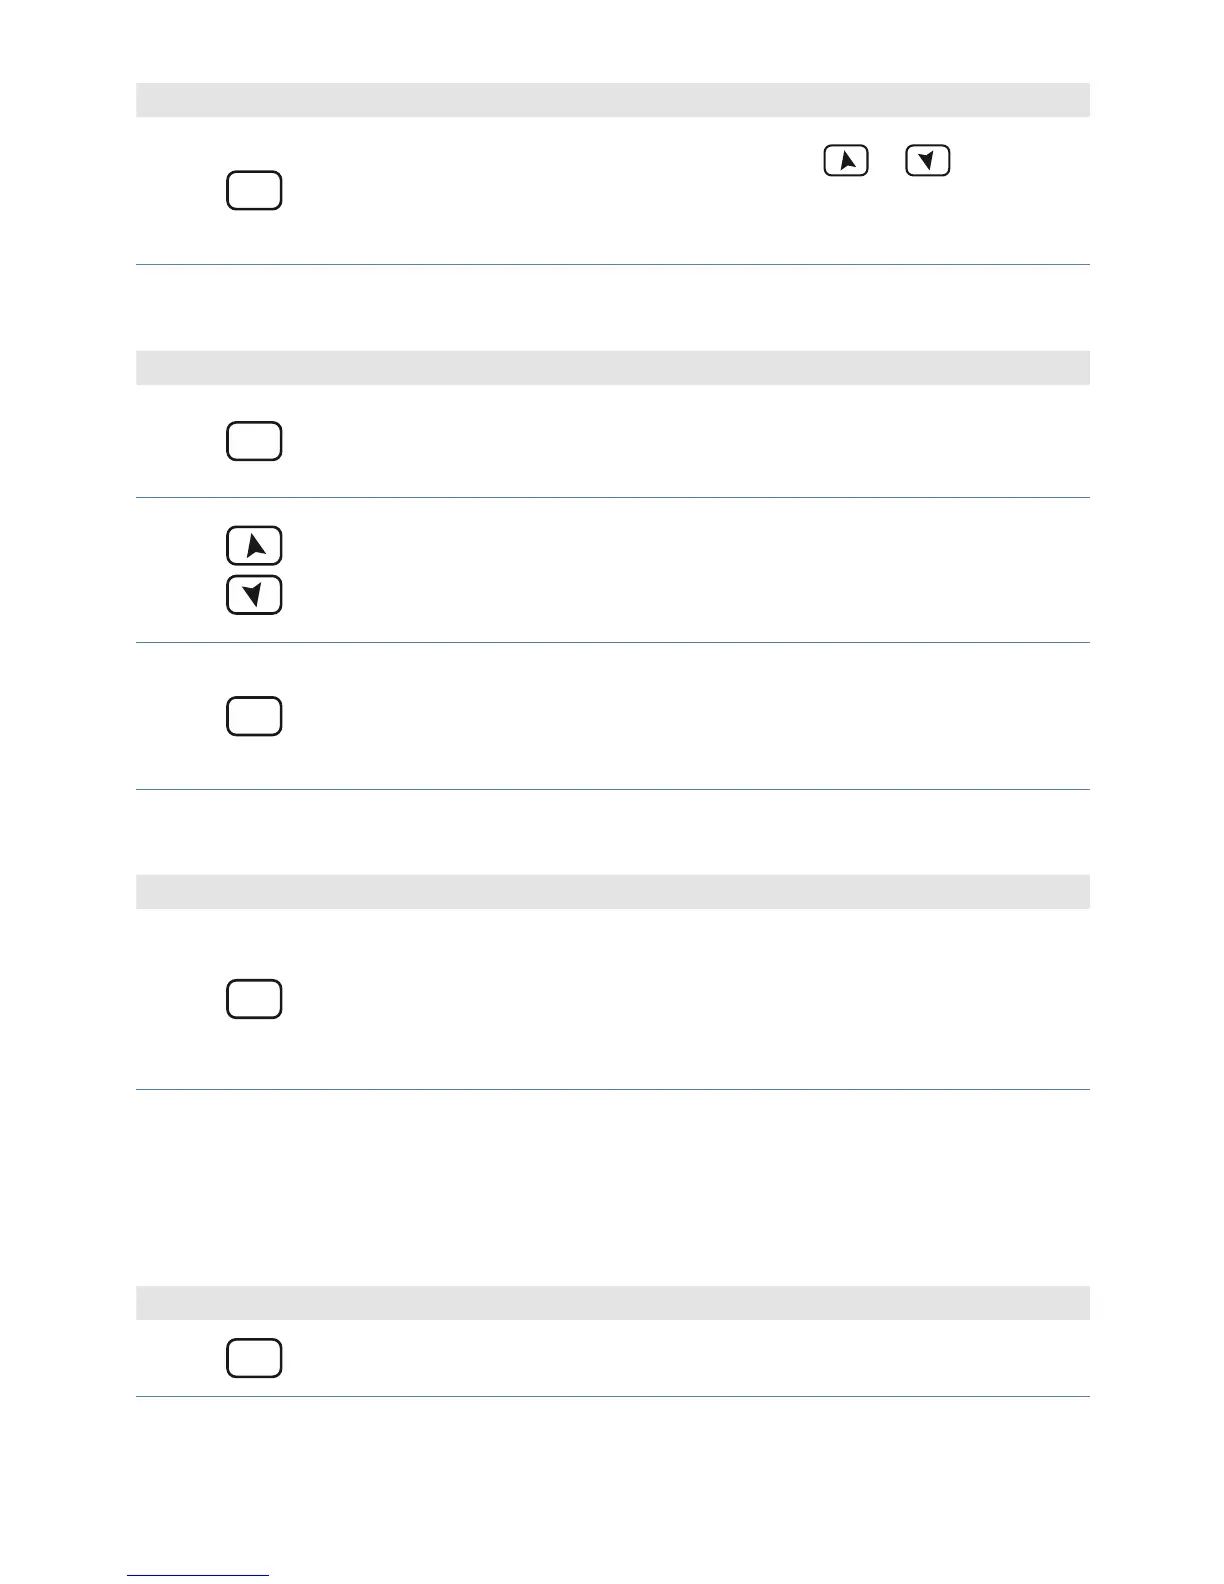Click the large up arrow button in the second table

coord(254,546)
